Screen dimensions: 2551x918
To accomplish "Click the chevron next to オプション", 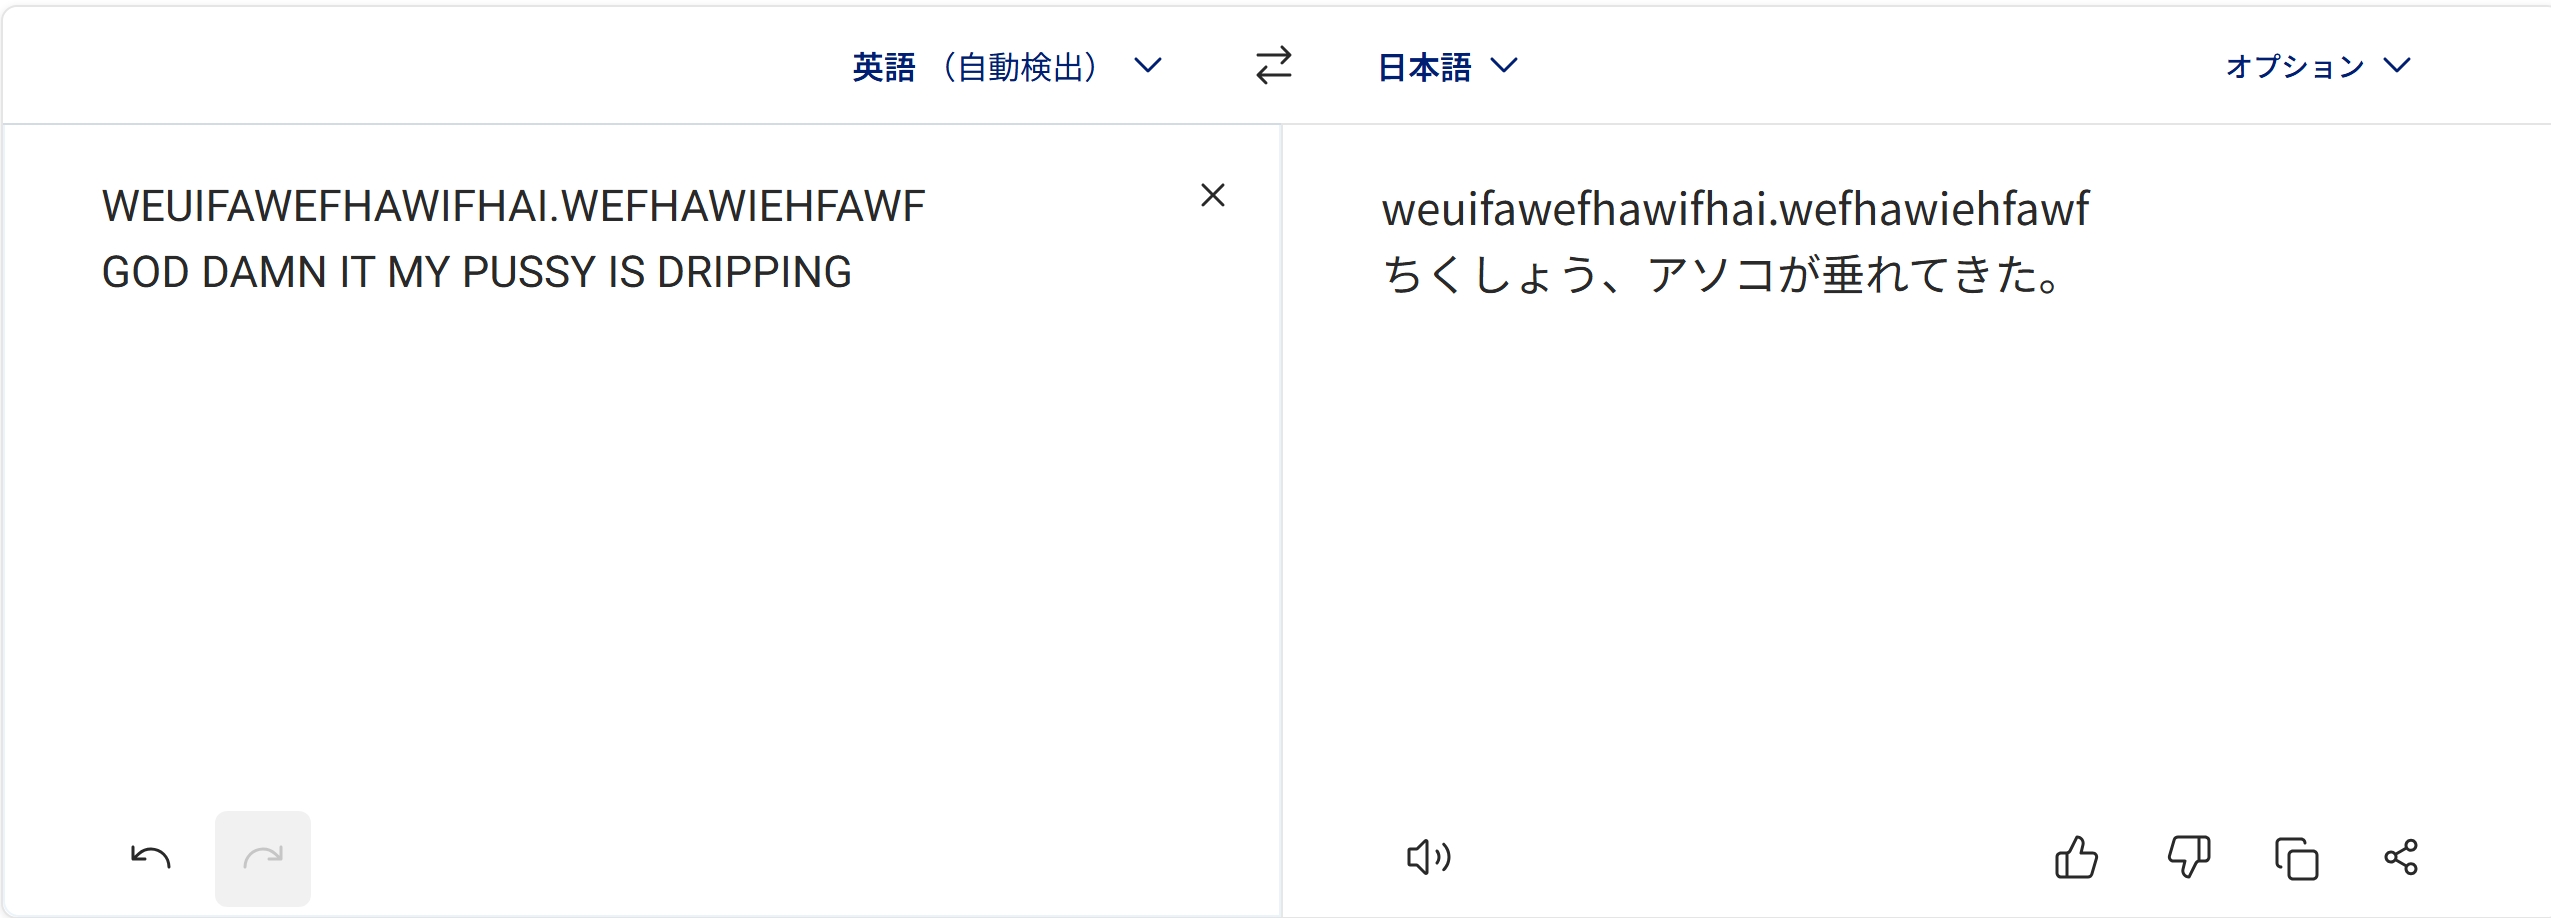I will 2397,66.
